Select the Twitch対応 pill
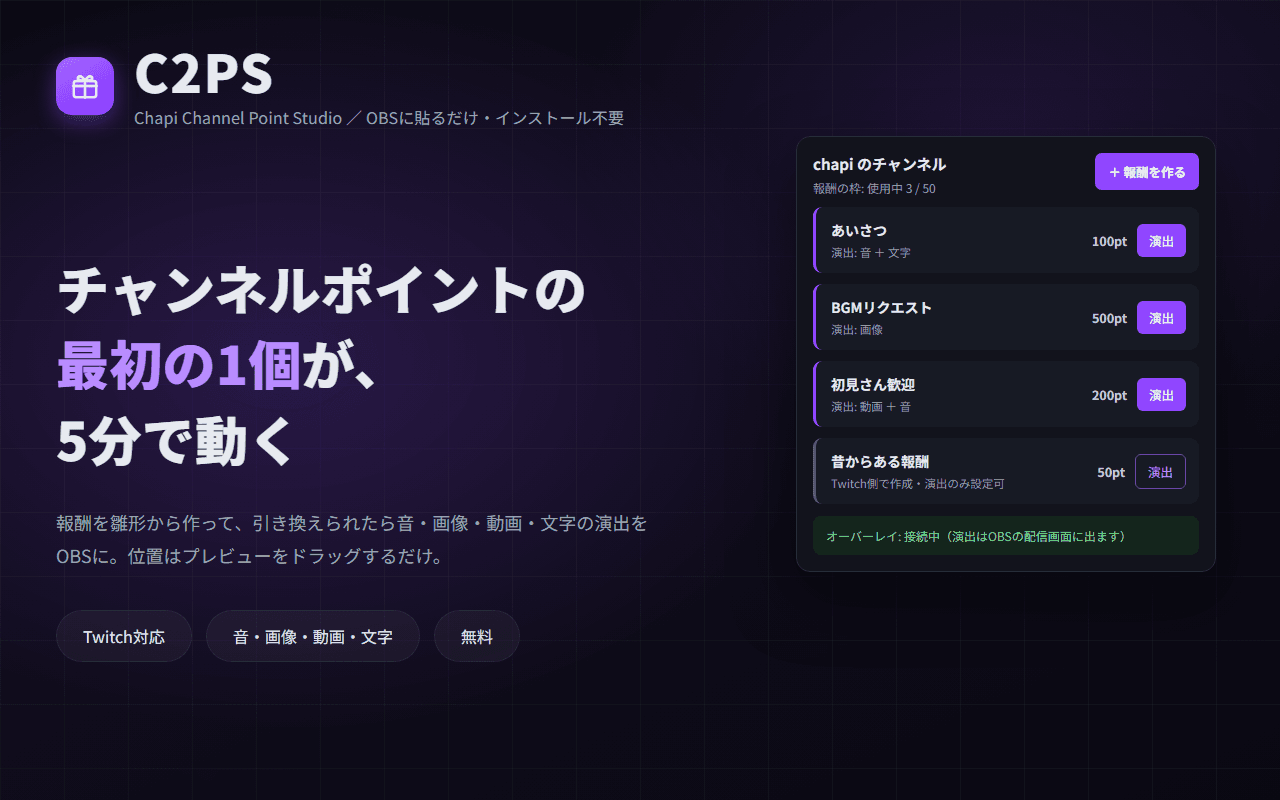 tap(124, 636)
